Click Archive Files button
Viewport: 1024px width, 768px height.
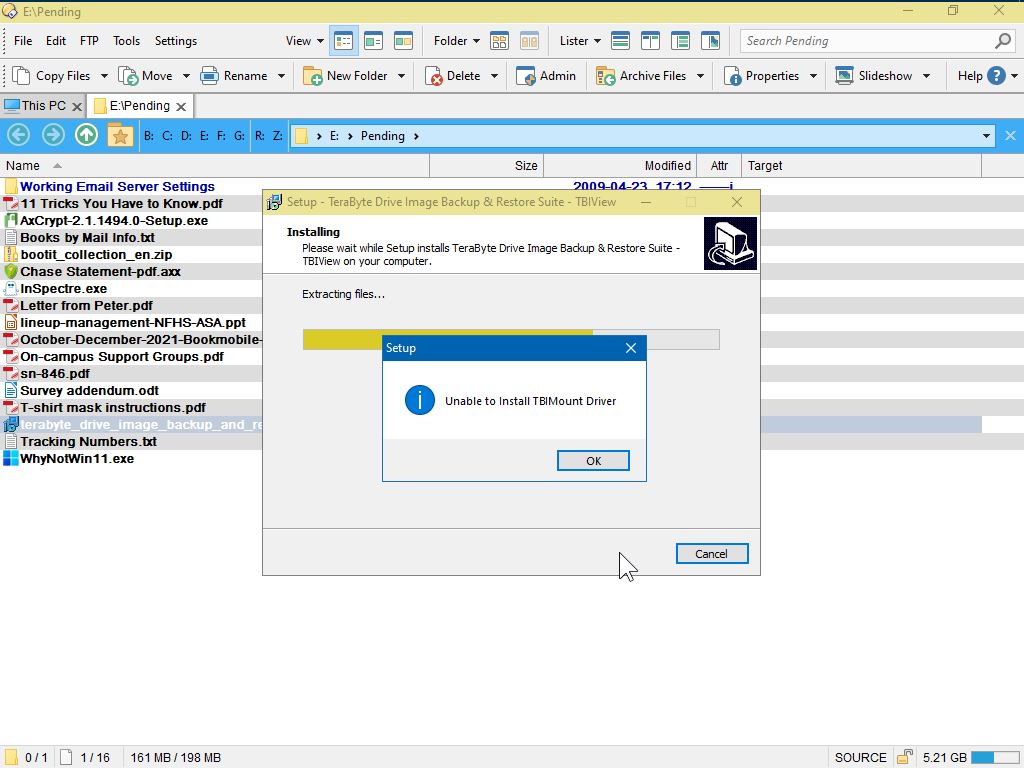click(641, 76)
